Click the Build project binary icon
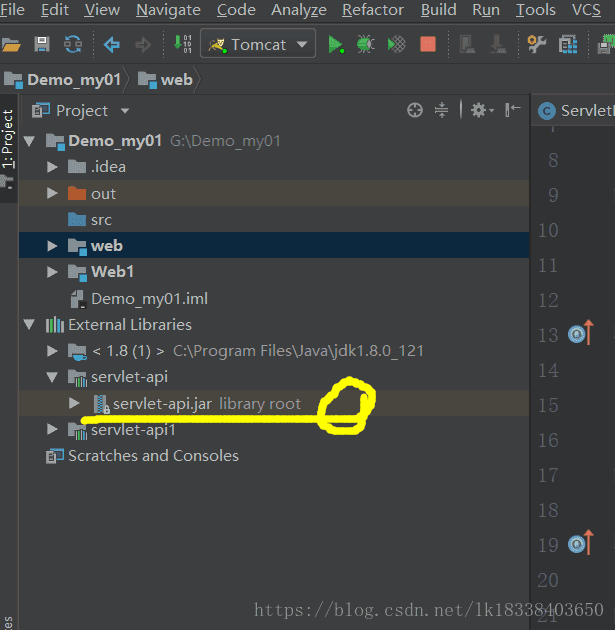615x630 pixels. tap(183, 44)
